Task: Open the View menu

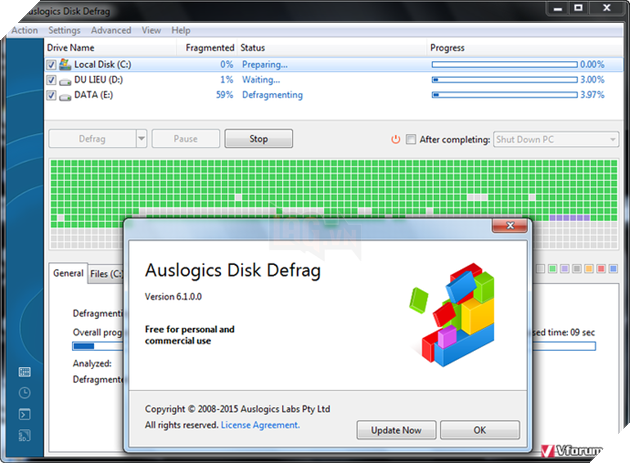Action: [x=151, y=30]
